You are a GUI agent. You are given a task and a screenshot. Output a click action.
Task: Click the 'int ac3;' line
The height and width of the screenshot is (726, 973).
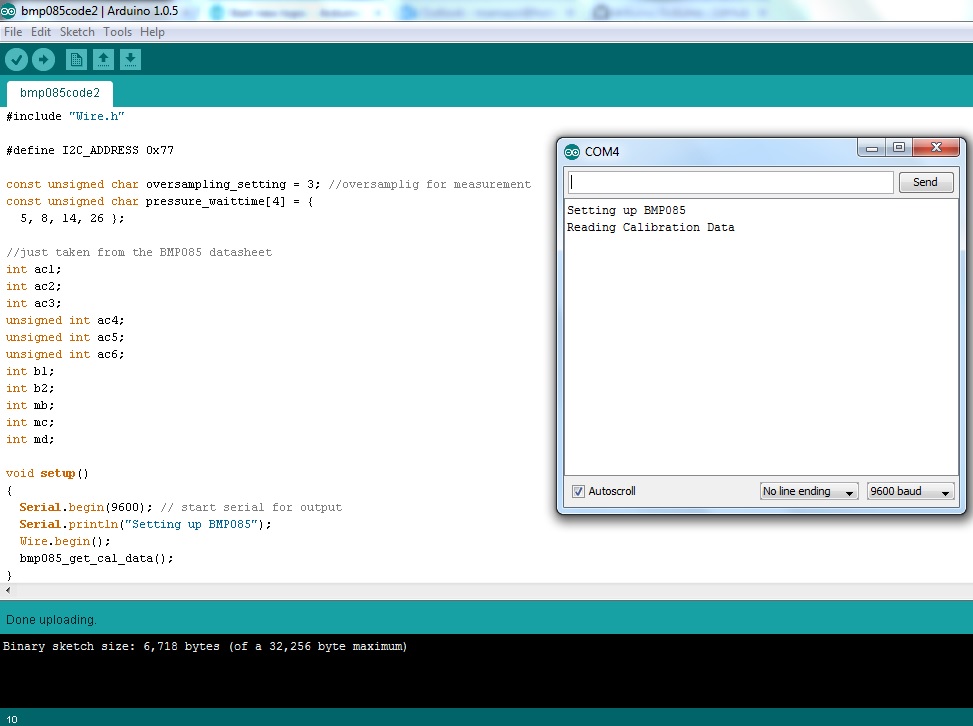click(x=34, y=303)
